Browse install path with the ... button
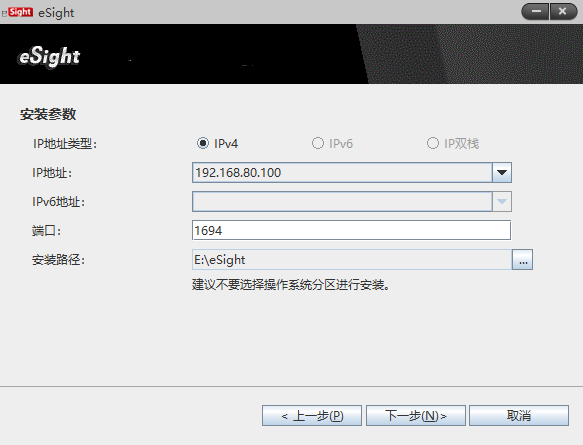The height and width of the screenshot is (445, 583). [x=522, y=259]
